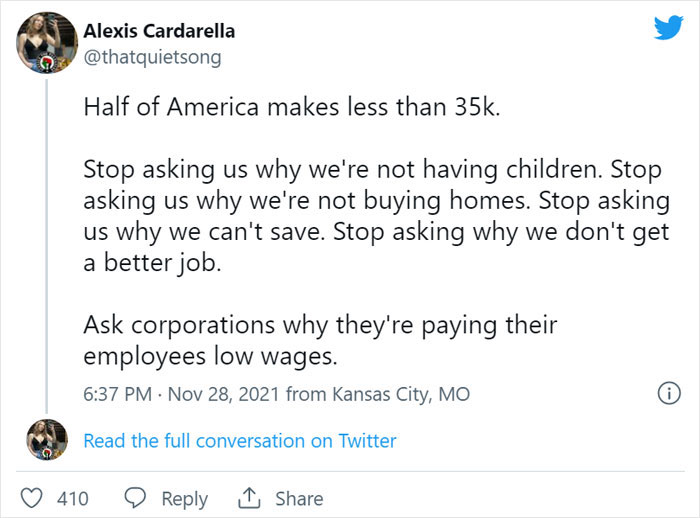Click the share upload arrow icon
This screenshot has width=700, height=518.
pos(249,497)
